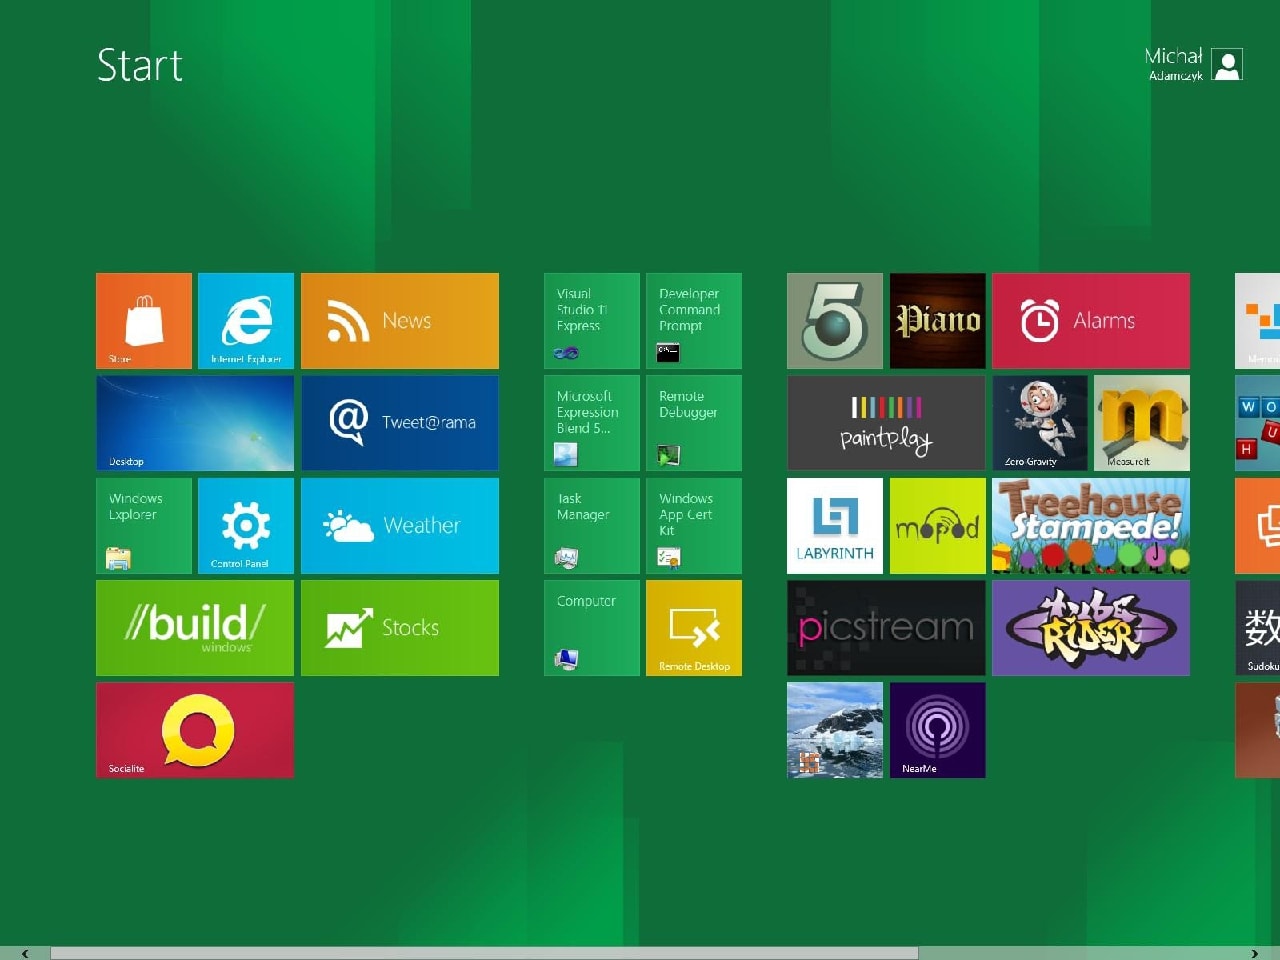Image resolution: width=1280 pixels, height=960 pixels.
Task: Open the Control Panel tile
Action: tap(246, 525)
